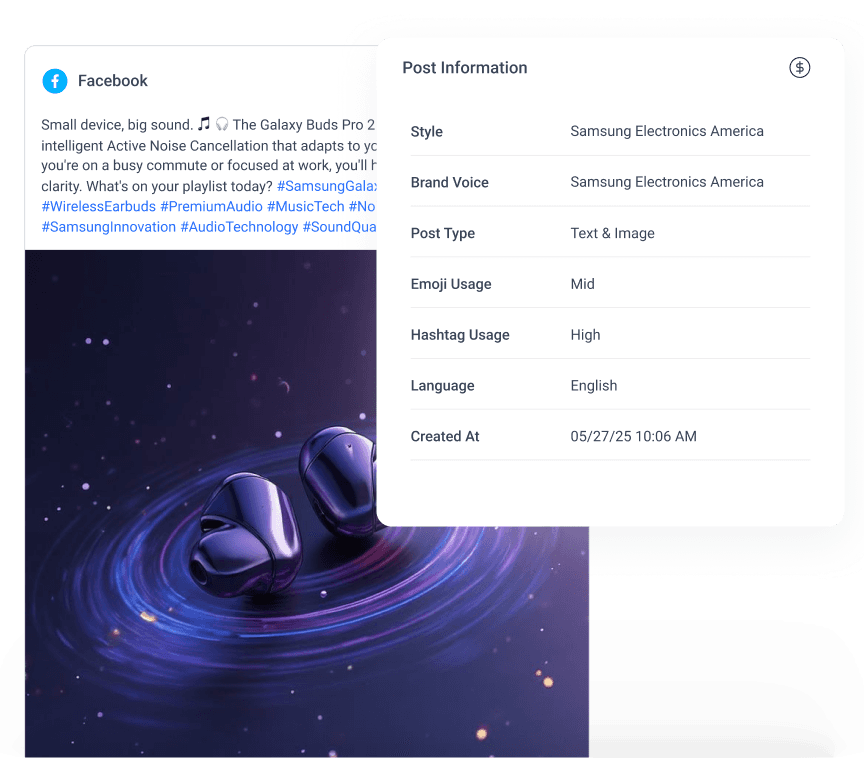Select the Style value Samsung Electronics America

click(x=667, y=131)
